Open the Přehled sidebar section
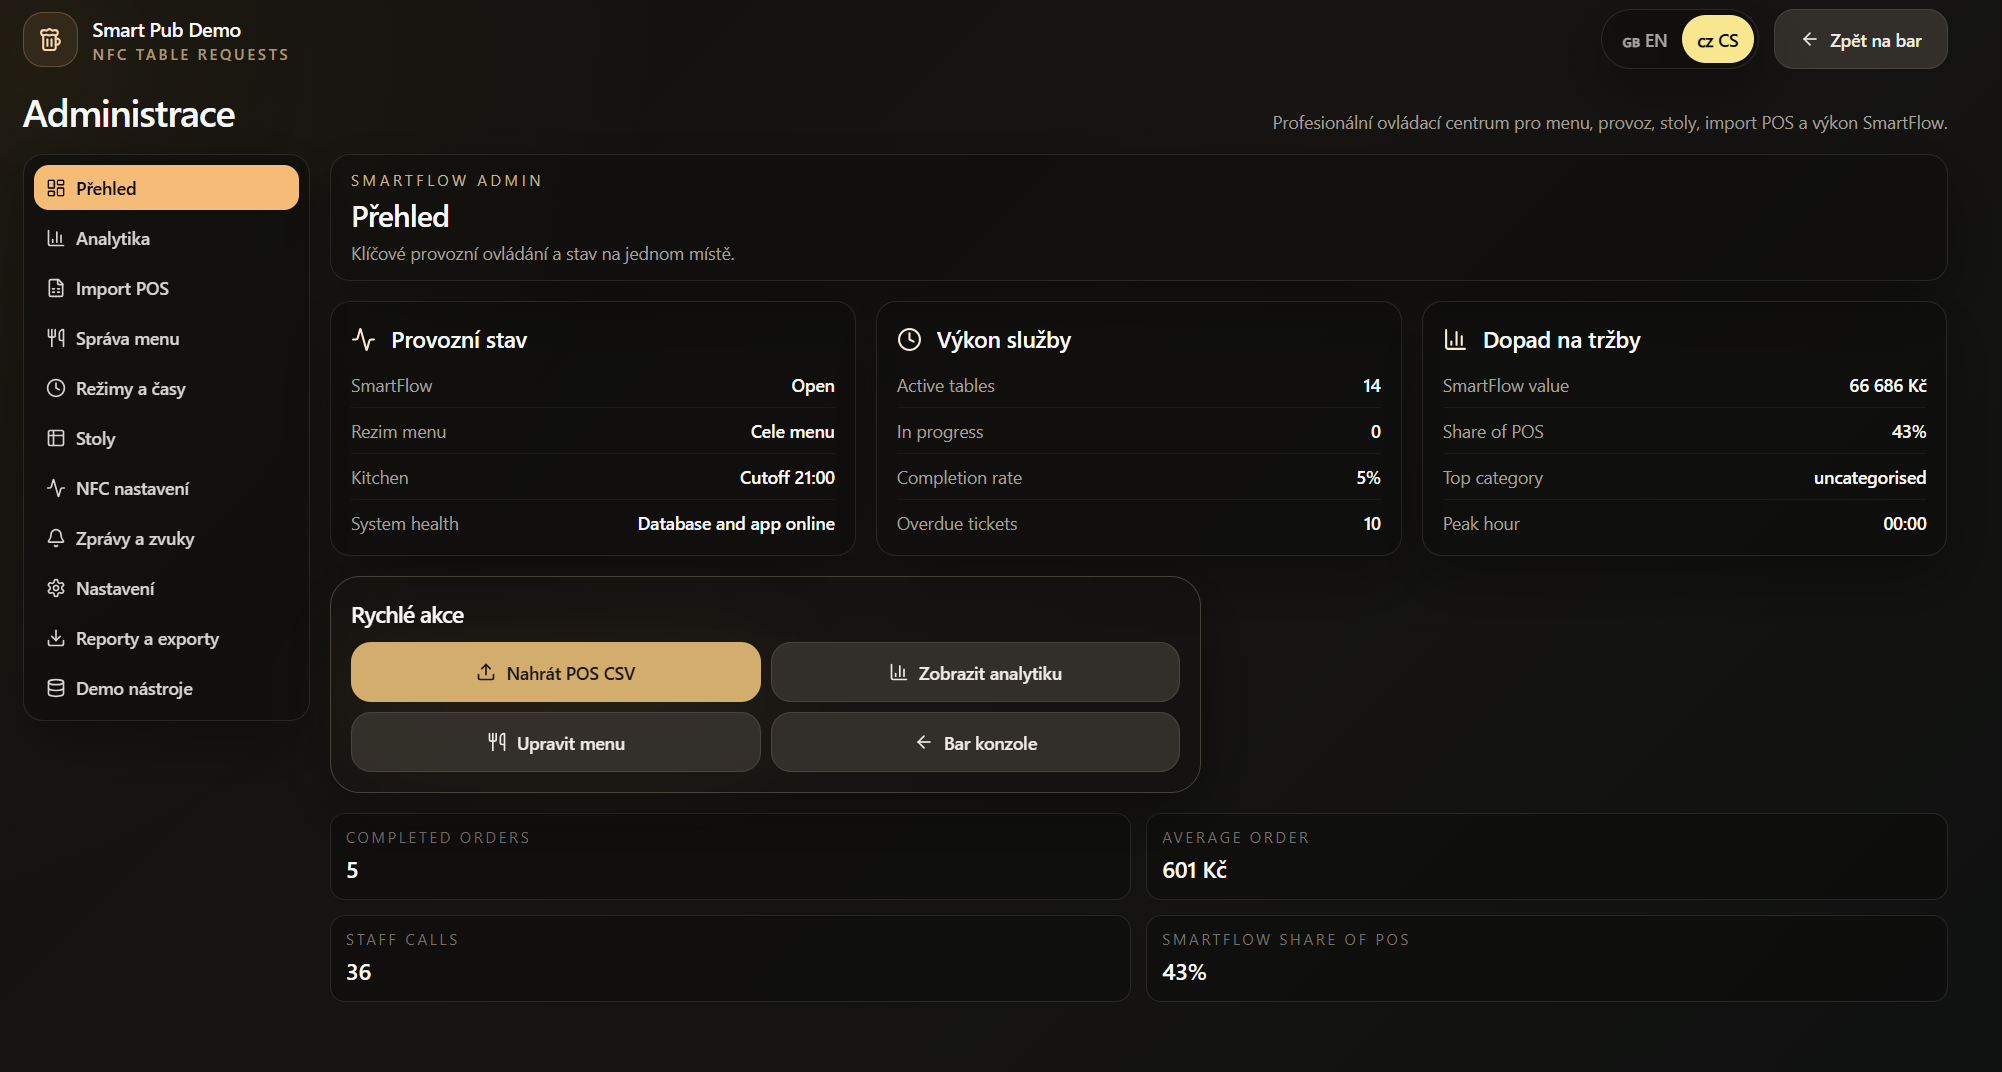 tap(166, 188)
